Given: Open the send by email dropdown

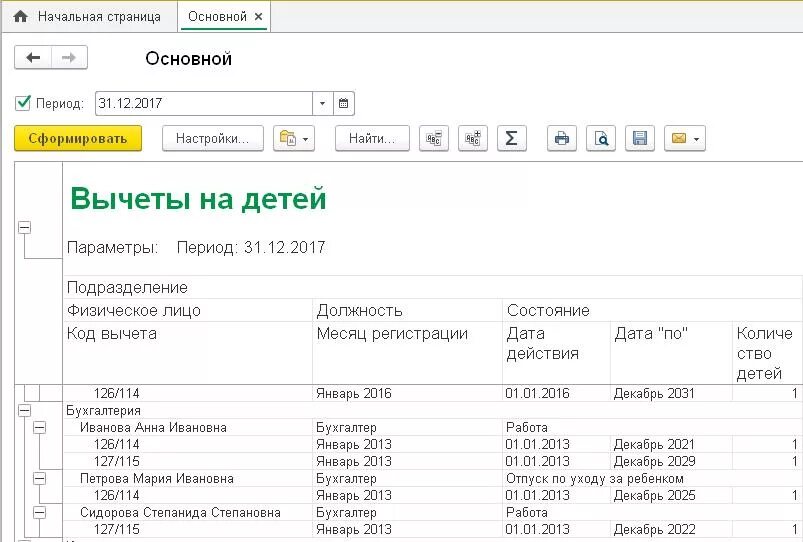Looking at the screenshot, I should (x=685, y=138).
